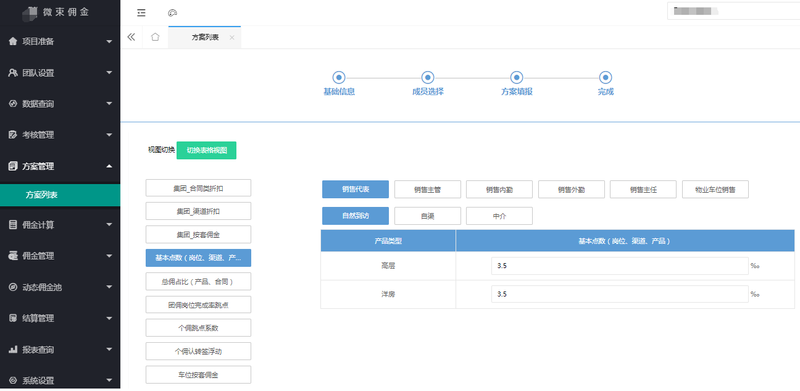The image size is (800, 391).
Task: Select the 基础信息 step circle
Action: click(x=339, y=78)
